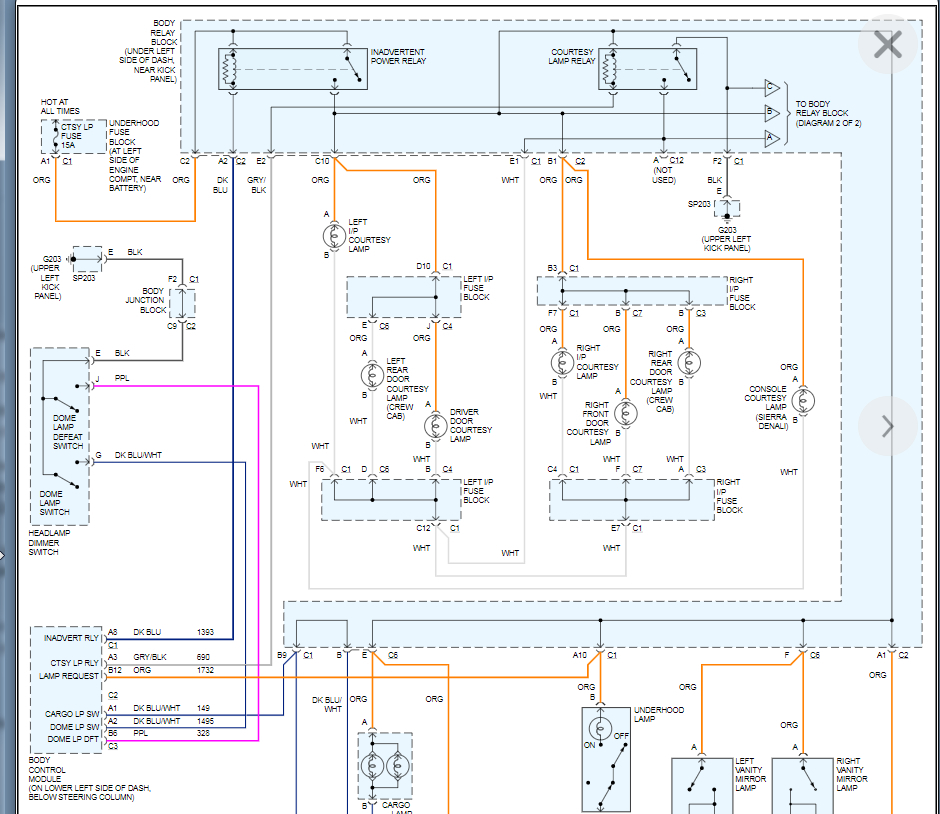Click the LAMP REQUEST pin label
Viewport: 940px width, 814px height.
[x=68, y=676]
